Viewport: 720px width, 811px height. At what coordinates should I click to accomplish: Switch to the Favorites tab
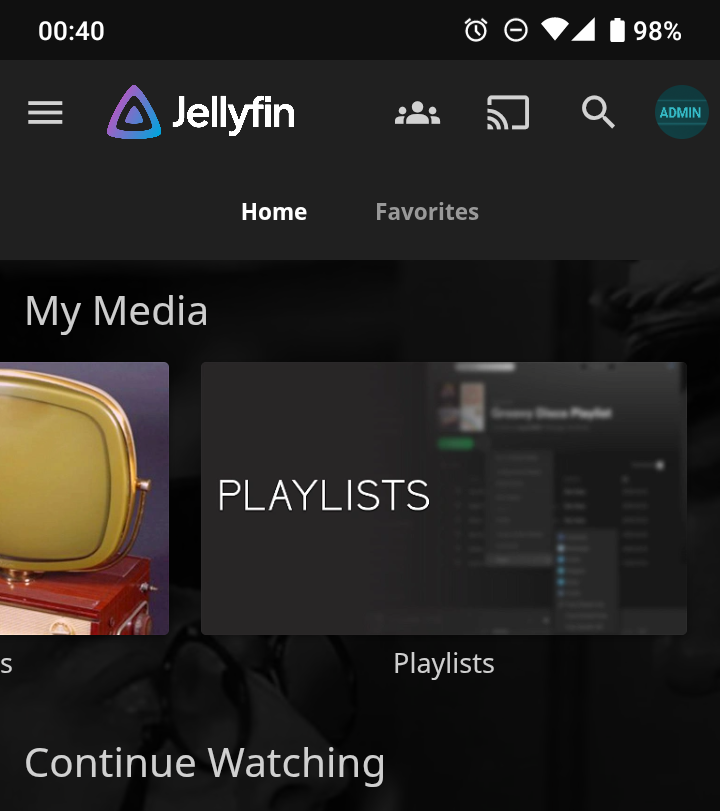[427, 212]
